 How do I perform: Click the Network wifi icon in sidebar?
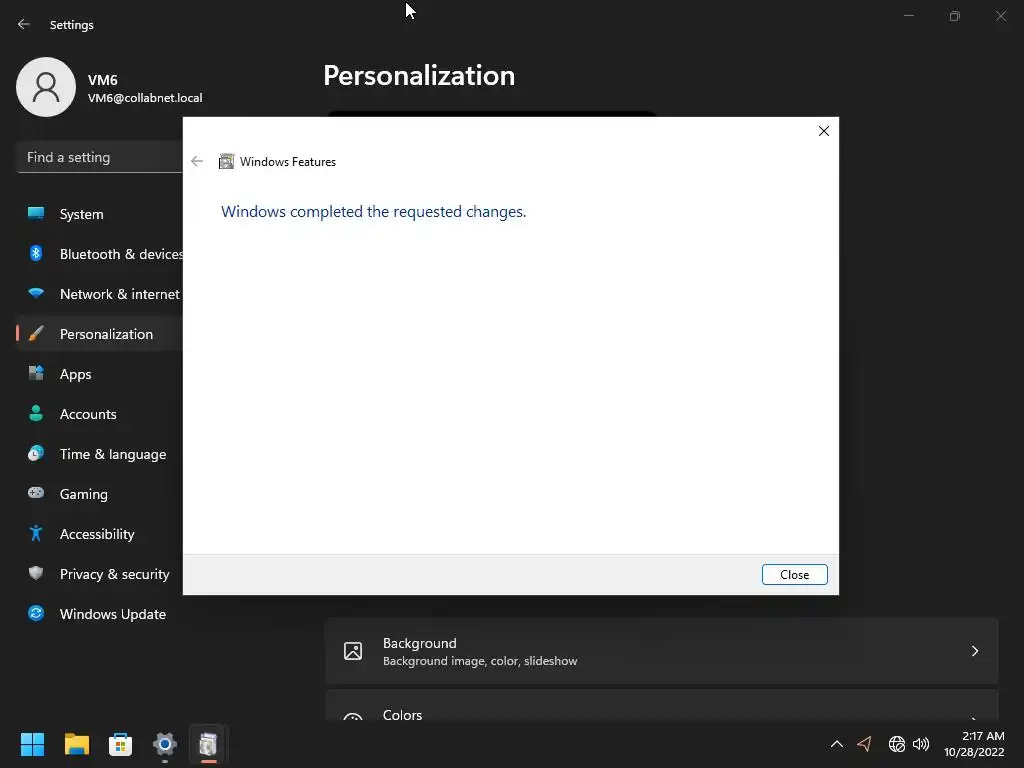tap(36, 293)
